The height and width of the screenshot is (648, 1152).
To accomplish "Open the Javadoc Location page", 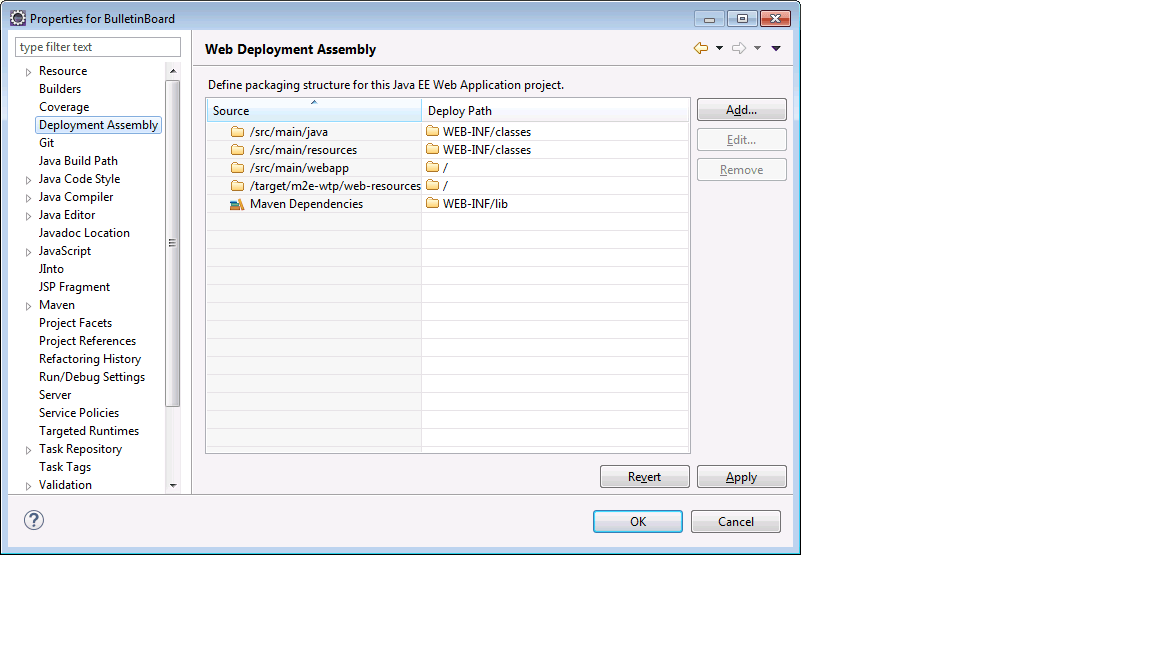I will pos(84,233).
